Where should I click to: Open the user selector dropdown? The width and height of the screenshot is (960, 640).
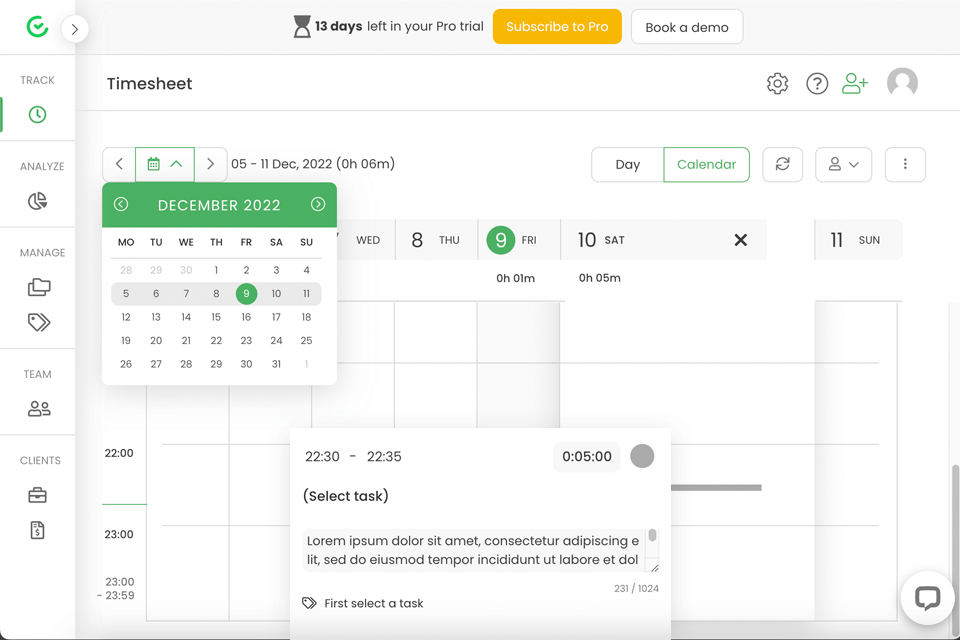pyautogui.click(x=844, y=165)
